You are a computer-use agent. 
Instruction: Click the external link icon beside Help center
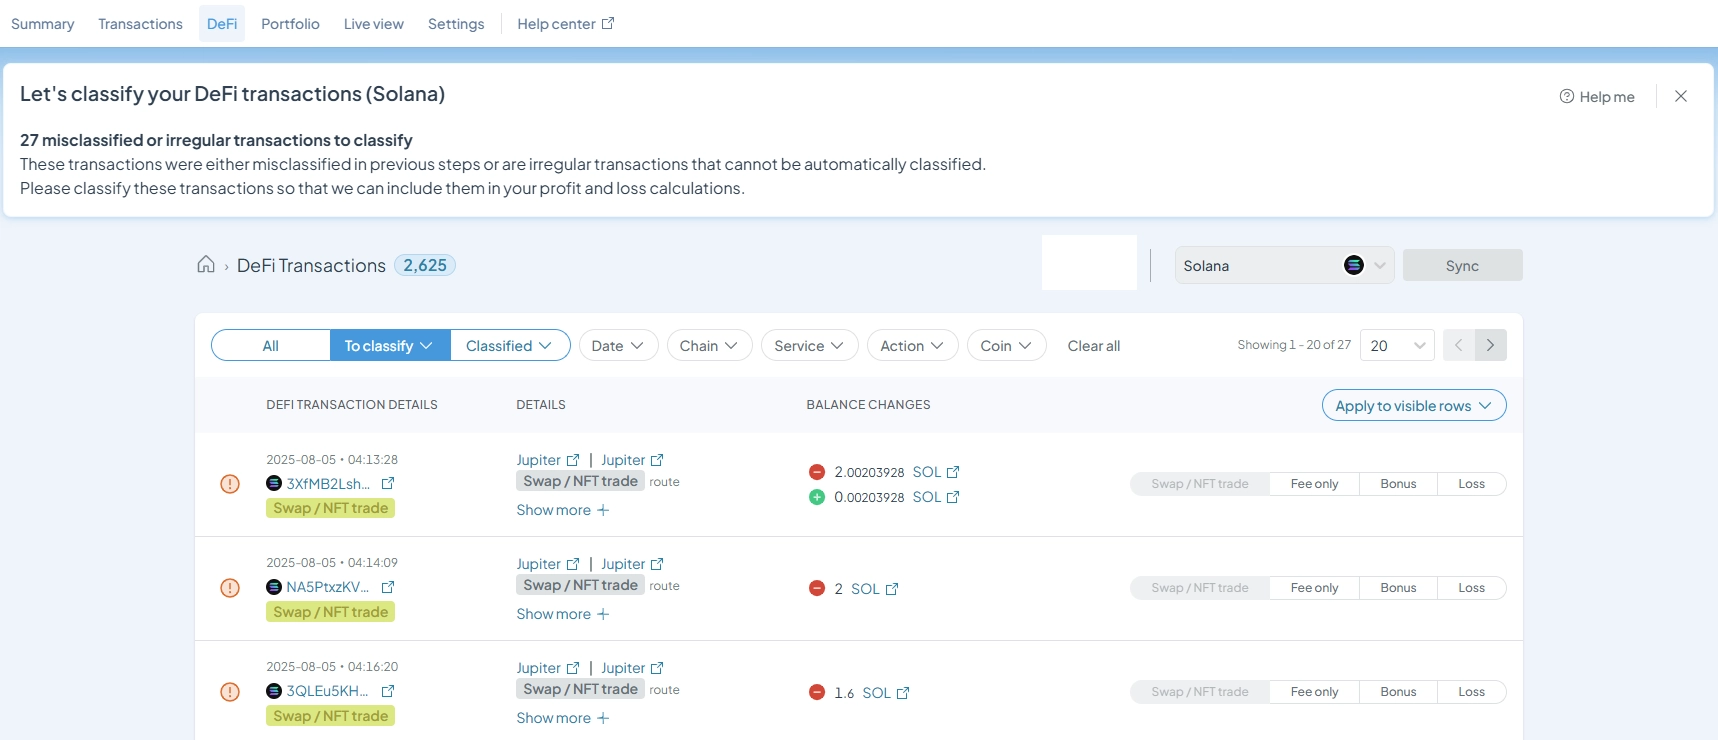pyautogui.click(x=607, y=23)
